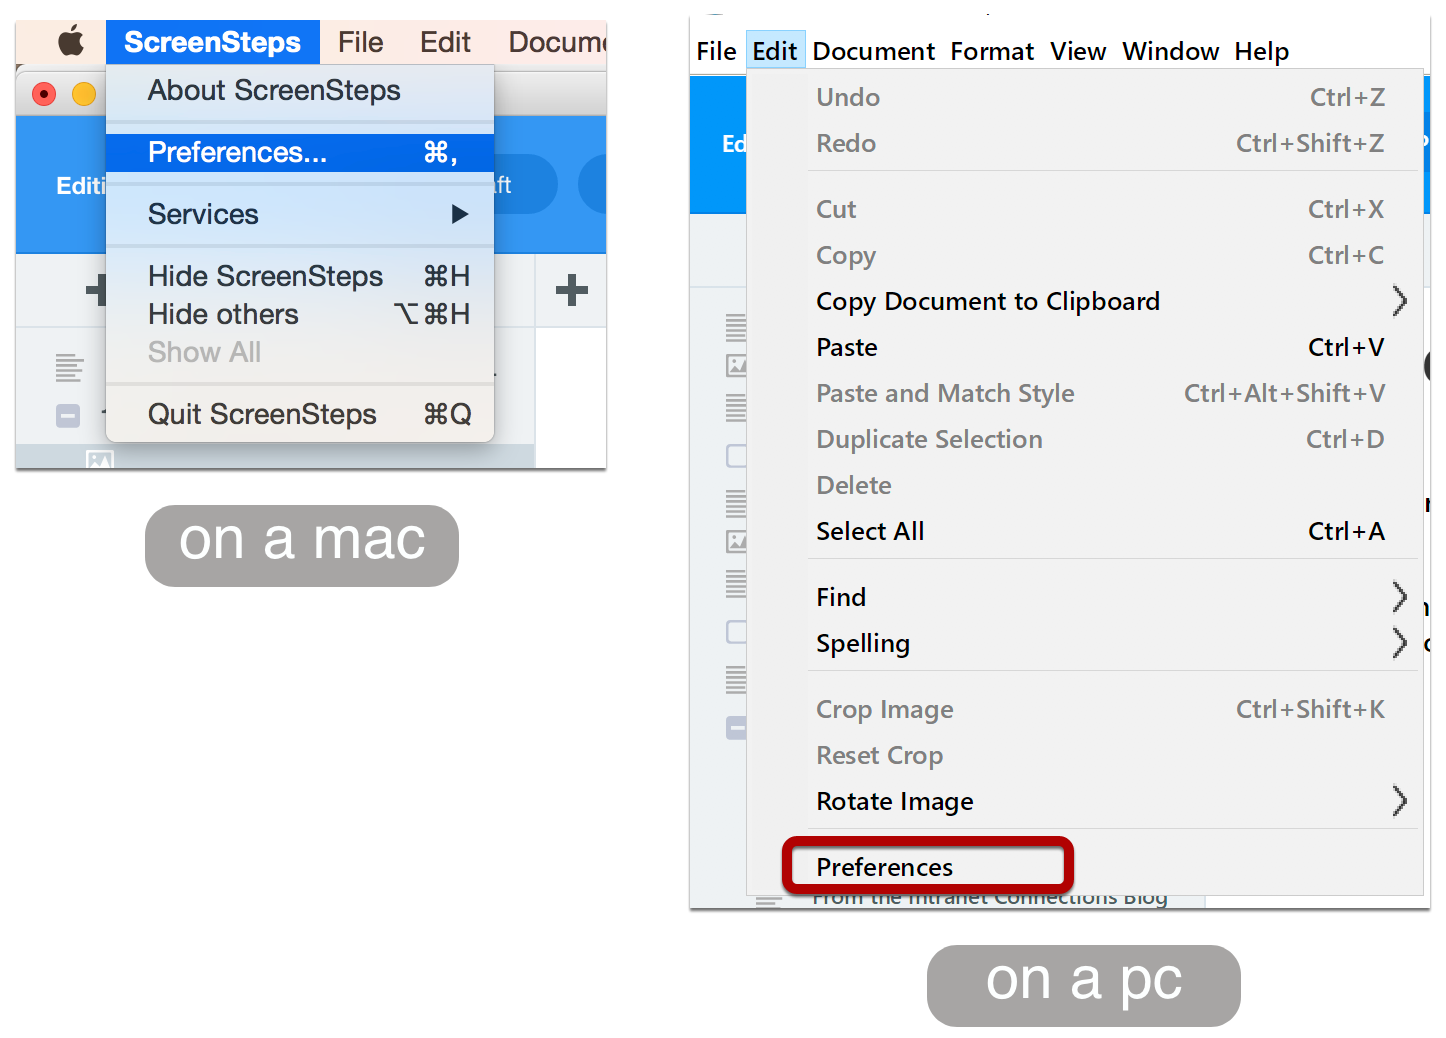Expand the Spelling submenu chevron
1446x1038 pixels.
coord(1399,643)
